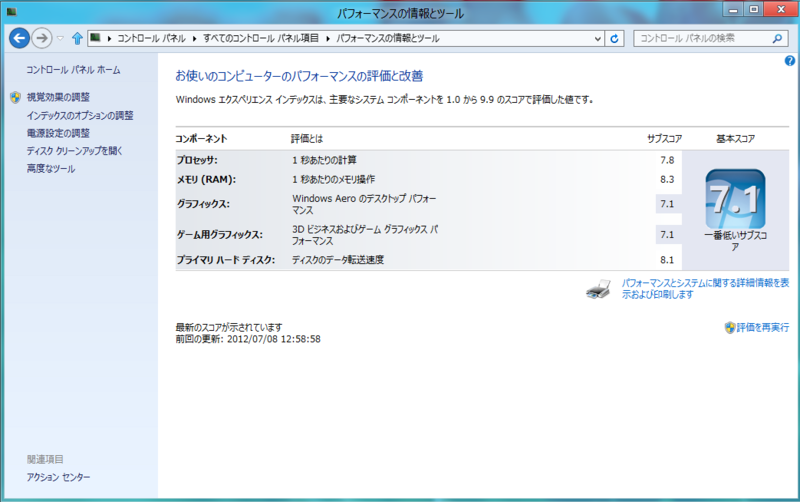Image resolution: width=800 pixels, height=502 pixels.
Task: Click the ゲーム用グラフィックス: row label
Action: click(219, 235)
